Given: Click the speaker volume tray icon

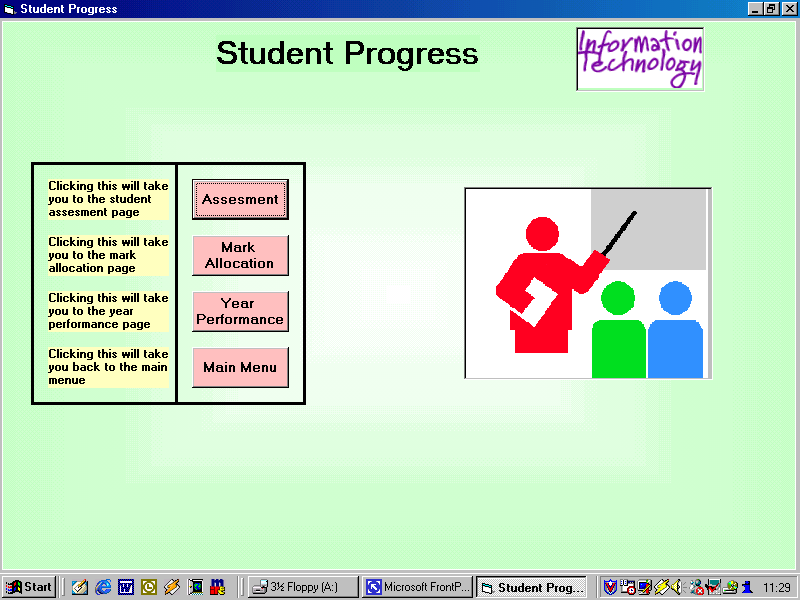Looking at the screenshot, I should 677,588.
